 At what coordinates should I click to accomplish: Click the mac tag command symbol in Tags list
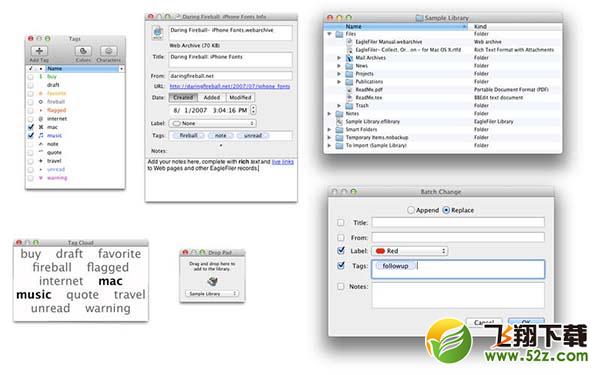pyautogui.click(x=41, y=127)
